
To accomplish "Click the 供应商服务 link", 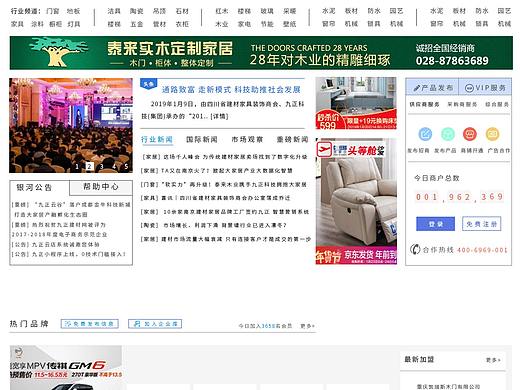I will 424,104.
